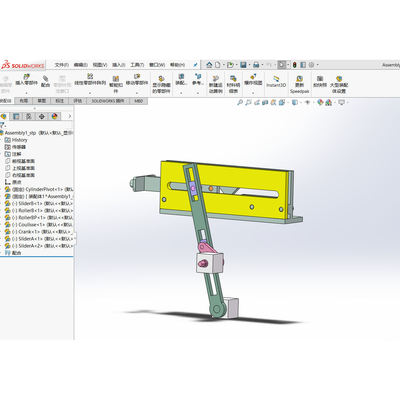This screenshot has height=400, width=400.
Task: Select the Mates (配合) folder in tree
Action: tap(13, 253)
